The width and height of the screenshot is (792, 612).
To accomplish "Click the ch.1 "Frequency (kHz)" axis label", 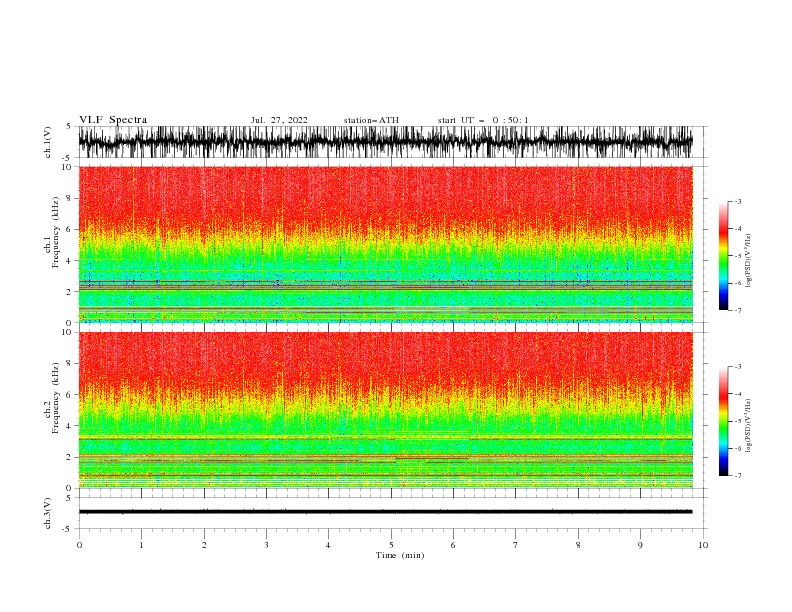I will 55,232.
